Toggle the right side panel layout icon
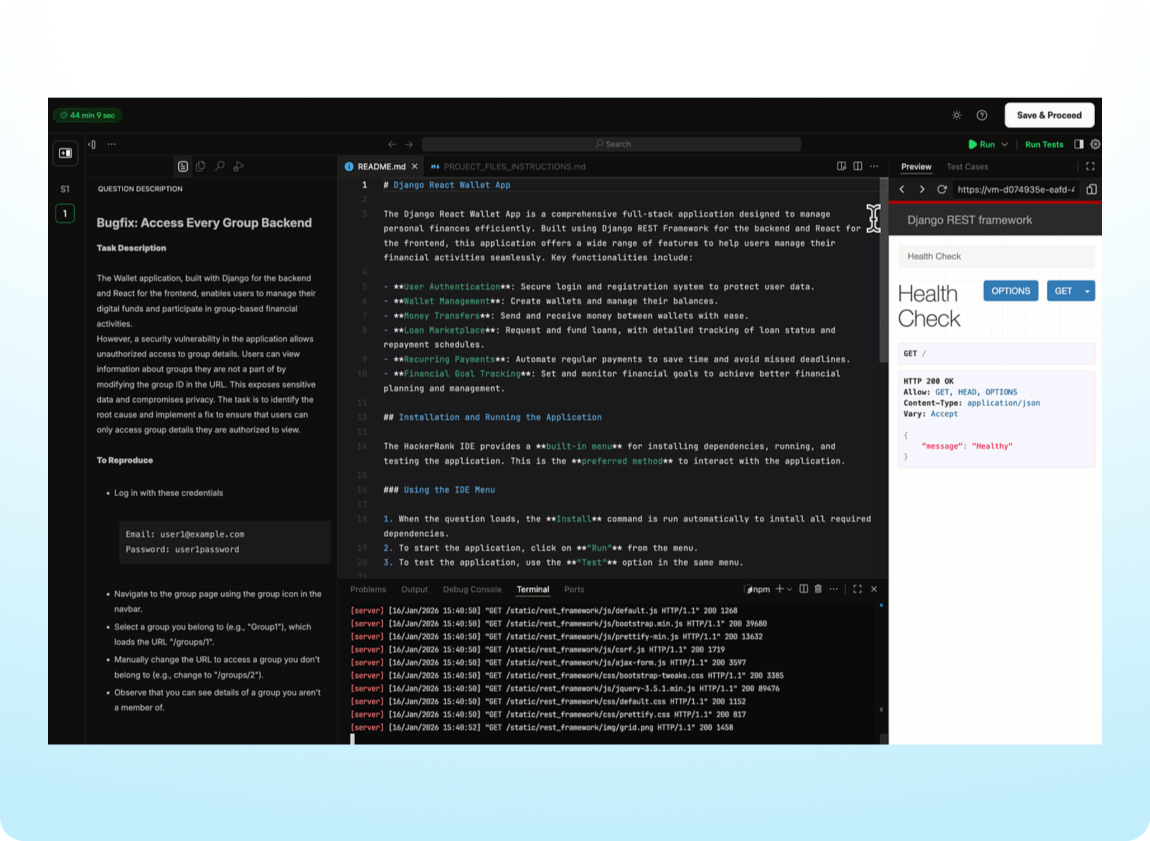The width and height of the screenshot is (1150, 841). (1079, 144)
